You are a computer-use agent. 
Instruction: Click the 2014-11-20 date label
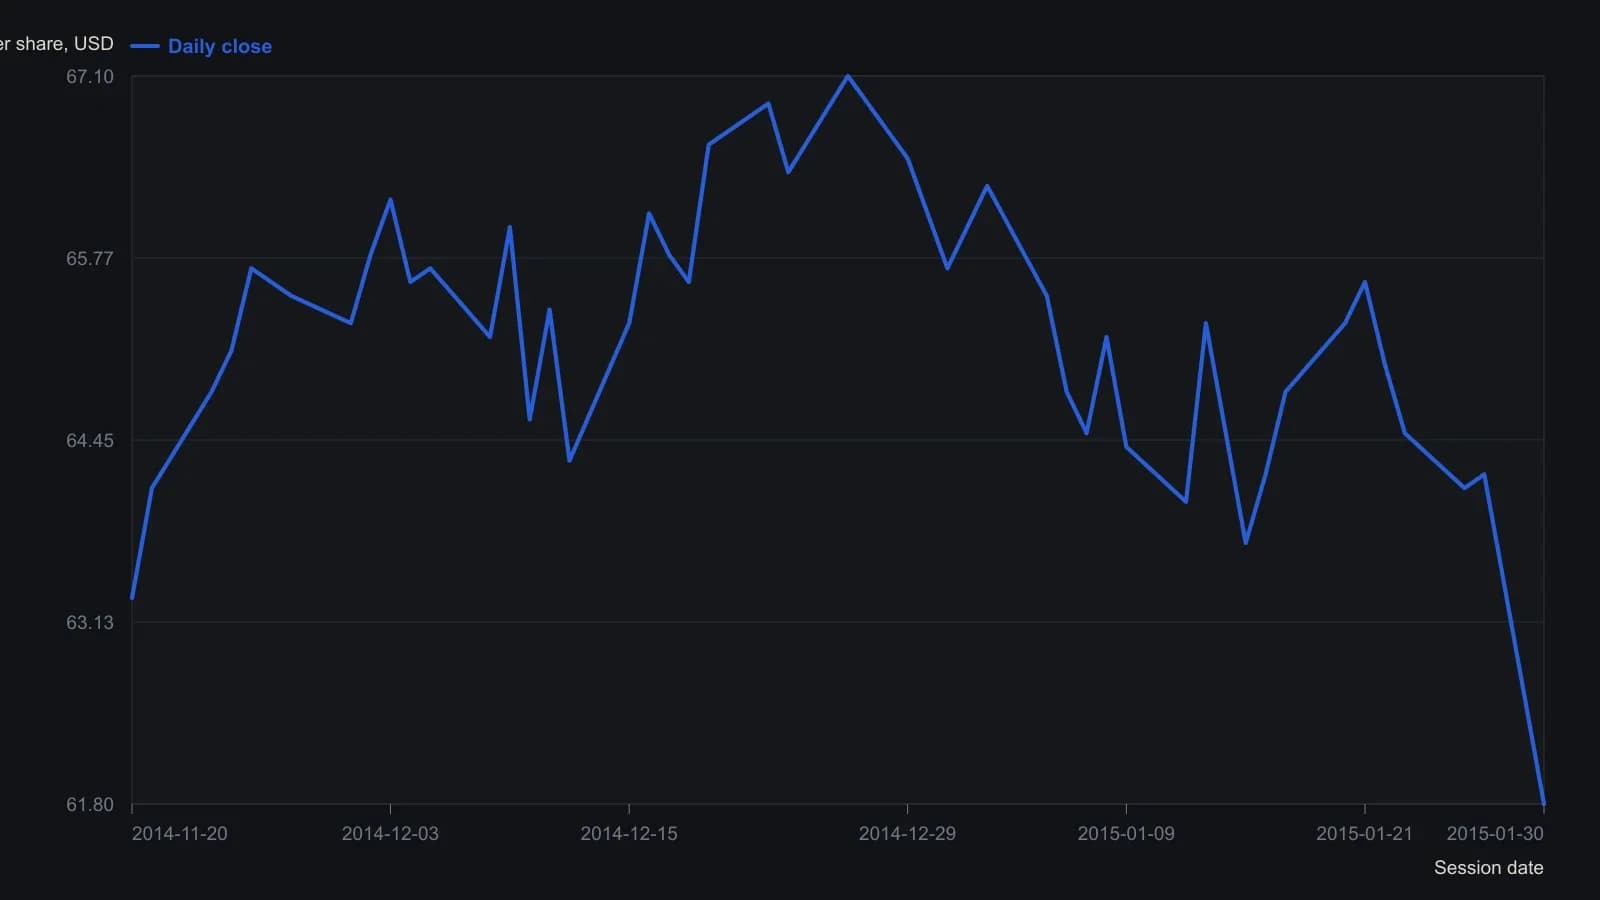(x=180, y=834)
